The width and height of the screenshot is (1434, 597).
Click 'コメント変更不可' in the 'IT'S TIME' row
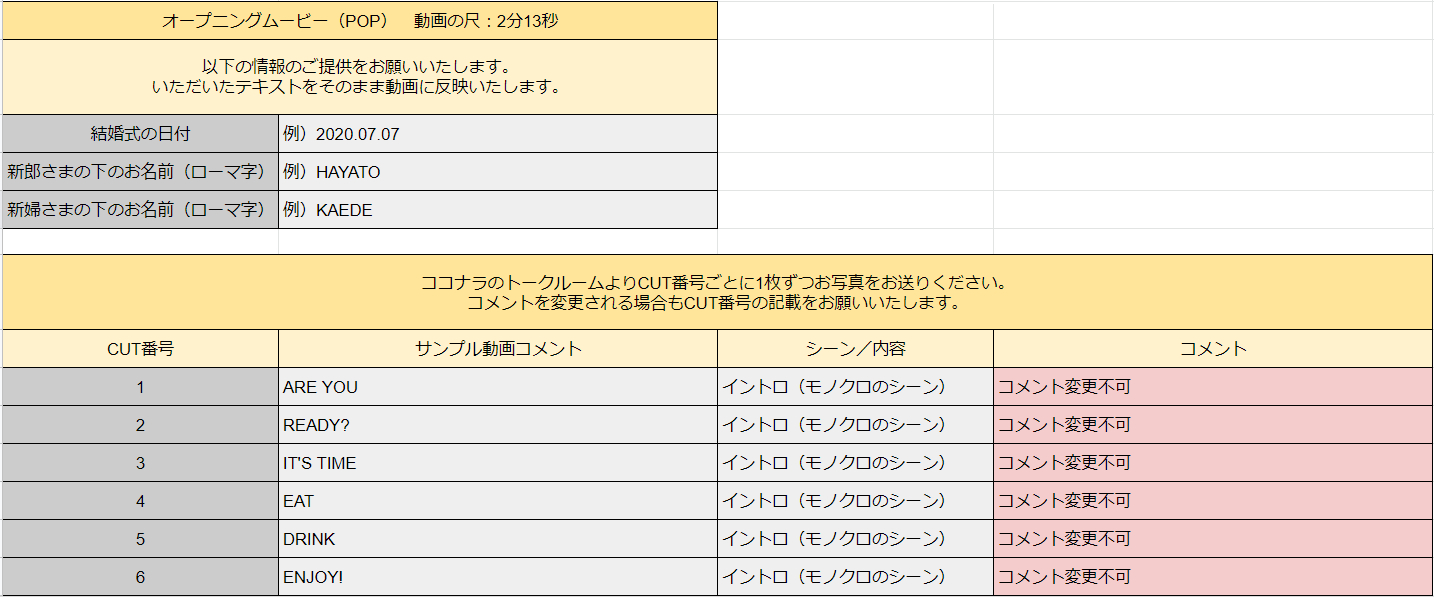(x=1213, y=463)
